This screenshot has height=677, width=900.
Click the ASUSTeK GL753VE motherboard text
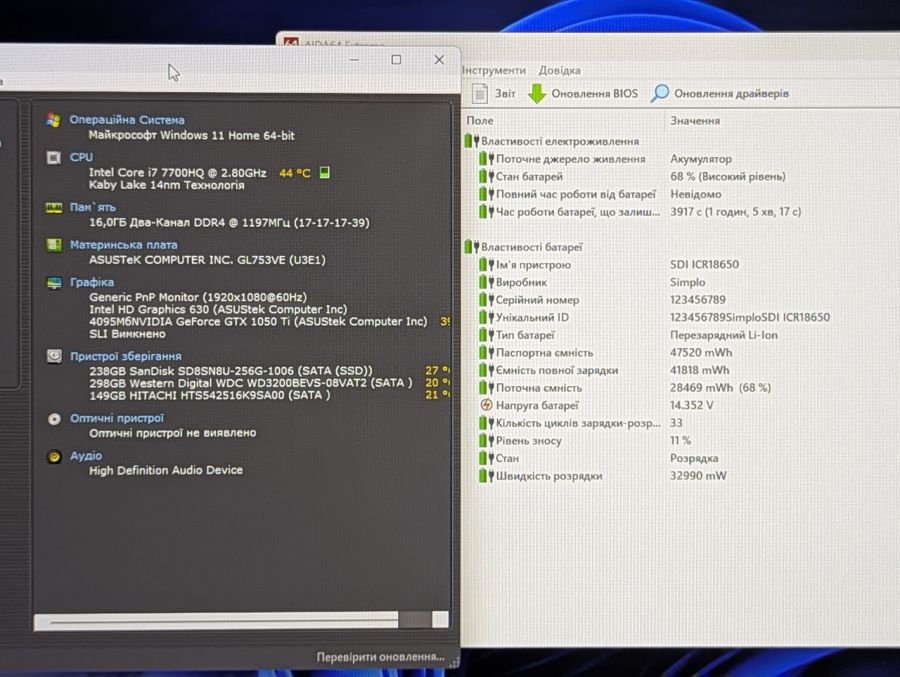(x=207, y=260)
